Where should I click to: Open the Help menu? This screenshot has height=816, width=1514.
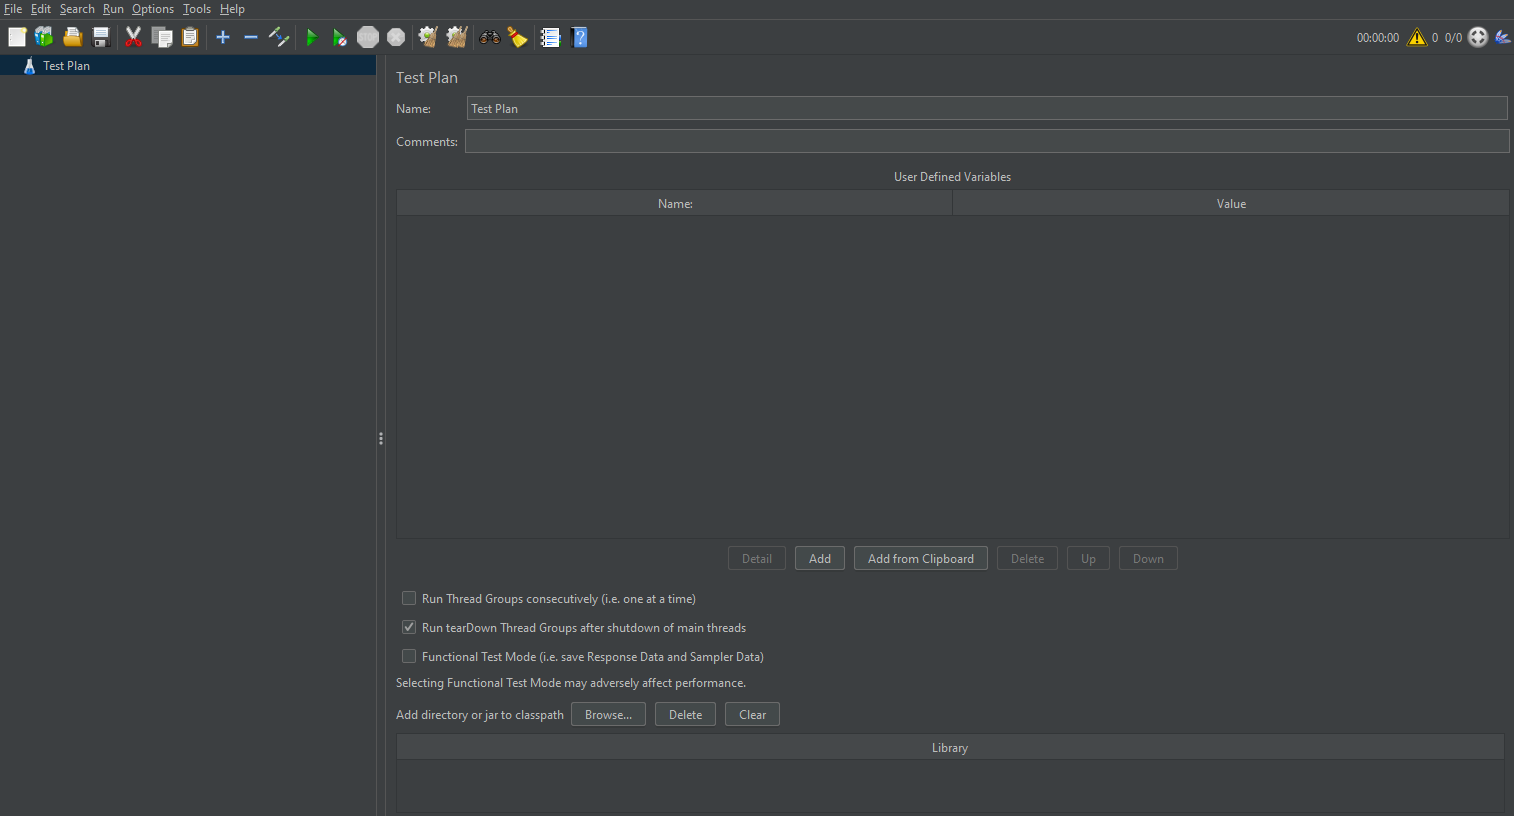[232, 9]
